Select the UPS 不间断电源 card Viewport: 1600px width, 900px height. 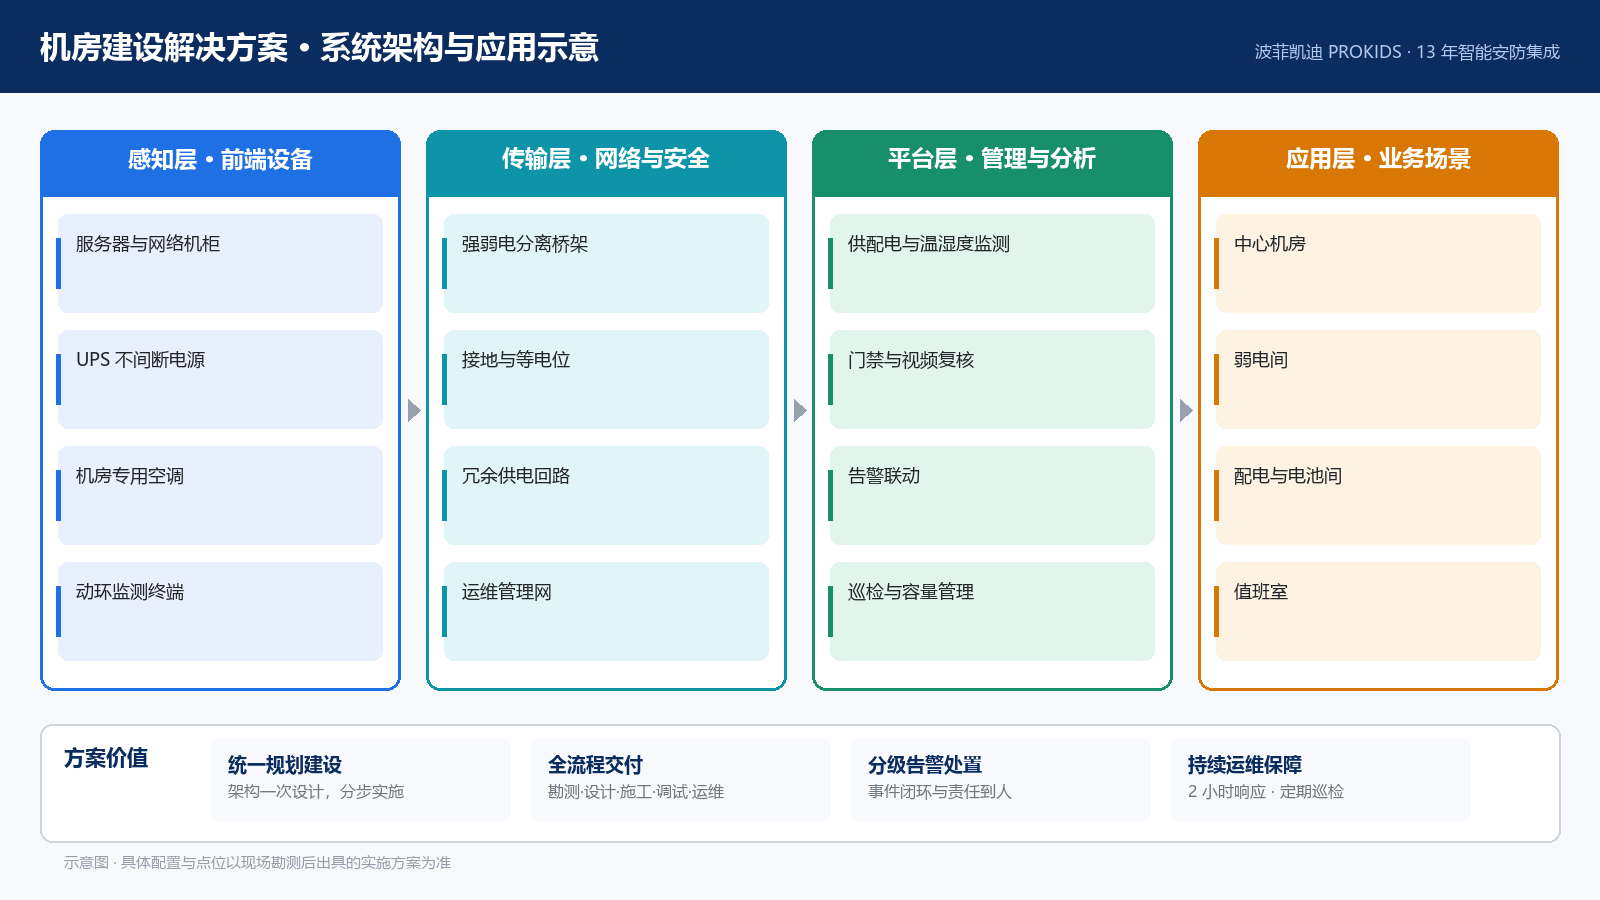pyautogui.click(x=220, y=379)
